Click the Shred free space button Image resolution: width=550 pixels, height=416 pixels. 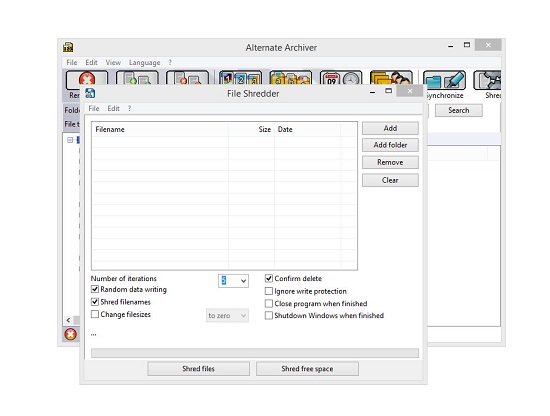307,369
